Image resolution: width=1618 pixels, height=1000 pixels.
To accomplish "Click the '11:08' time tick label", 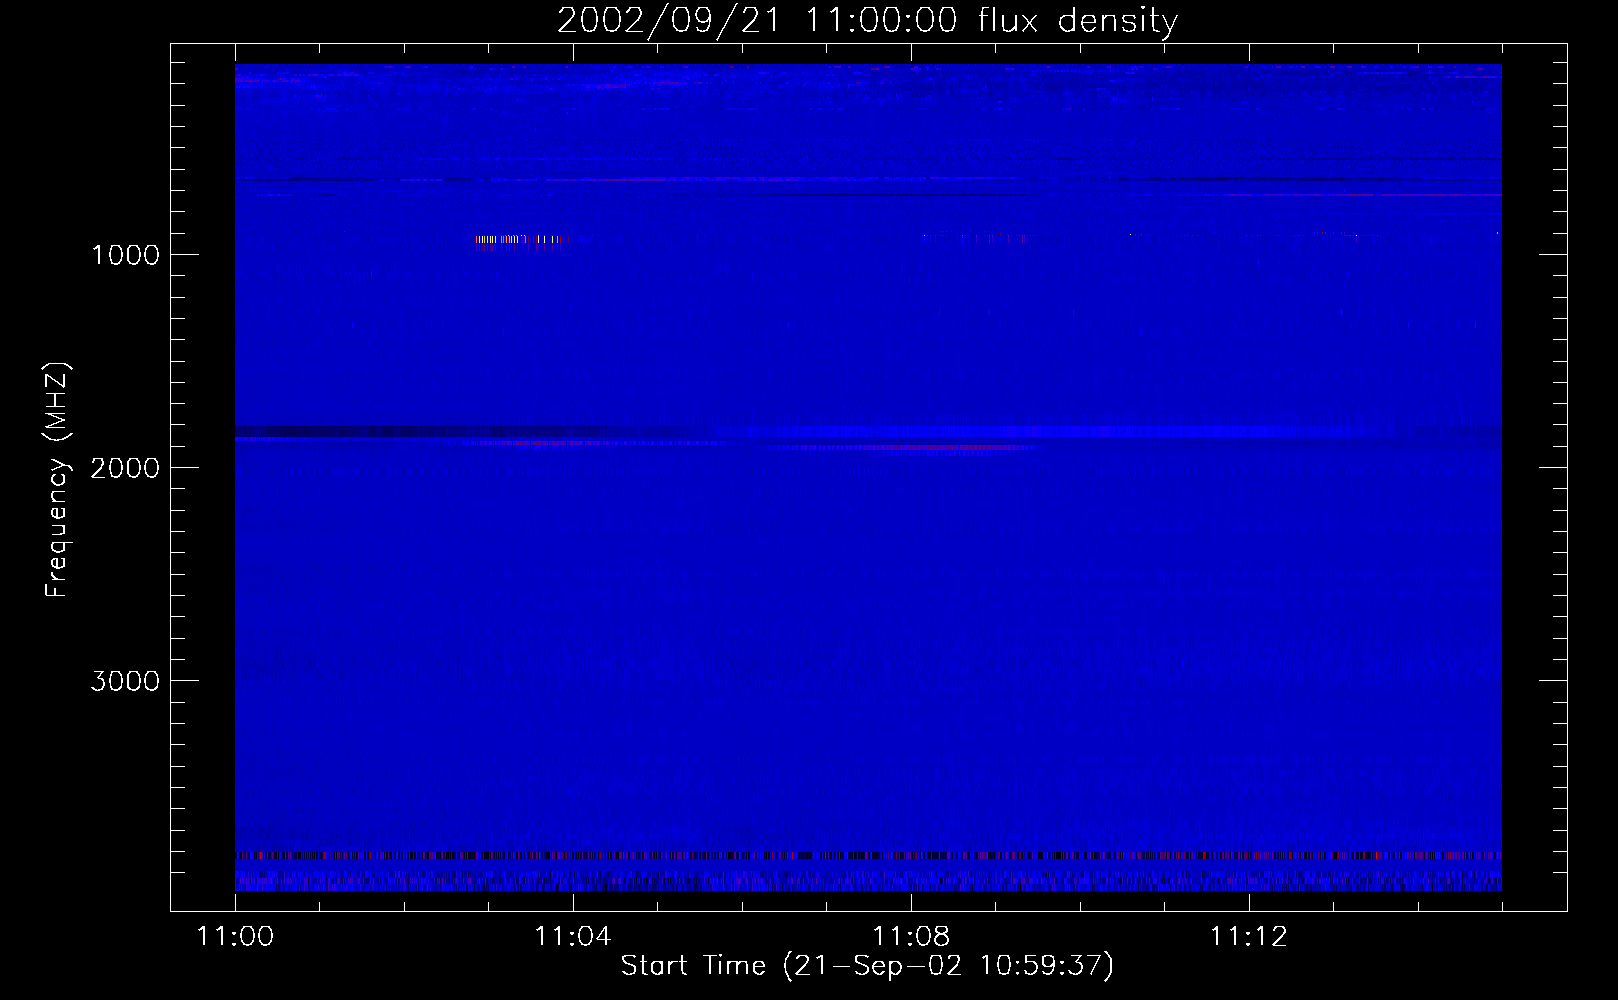I will click(911, 937).
